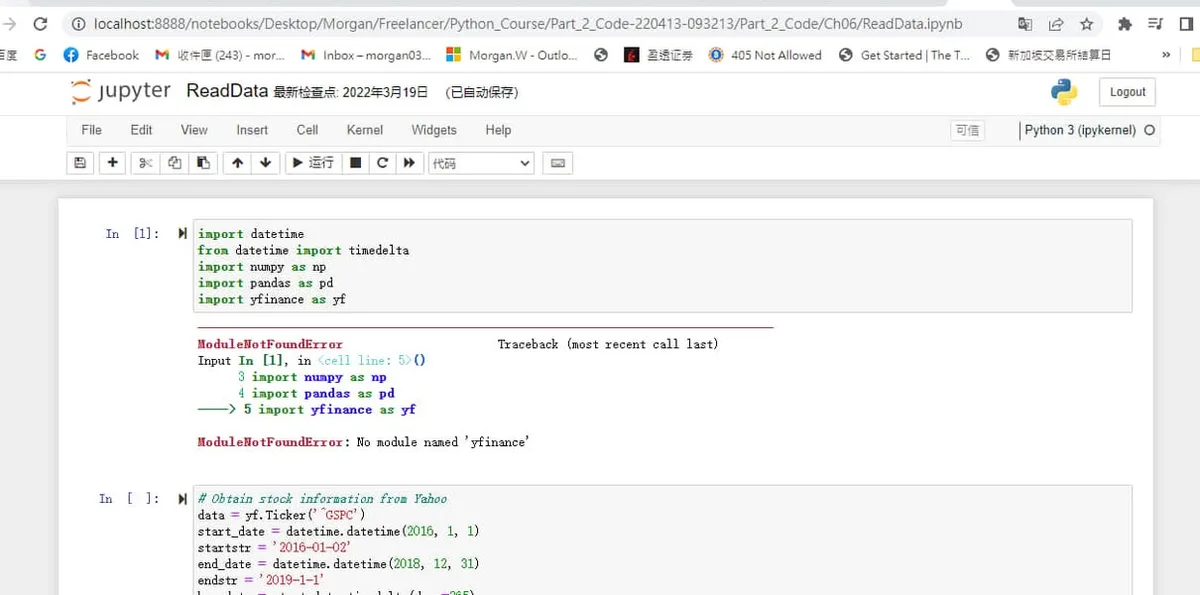Restart the kernel using circular arrow
The height and width of the screenshot is (595, 1200).
[382, 163]
